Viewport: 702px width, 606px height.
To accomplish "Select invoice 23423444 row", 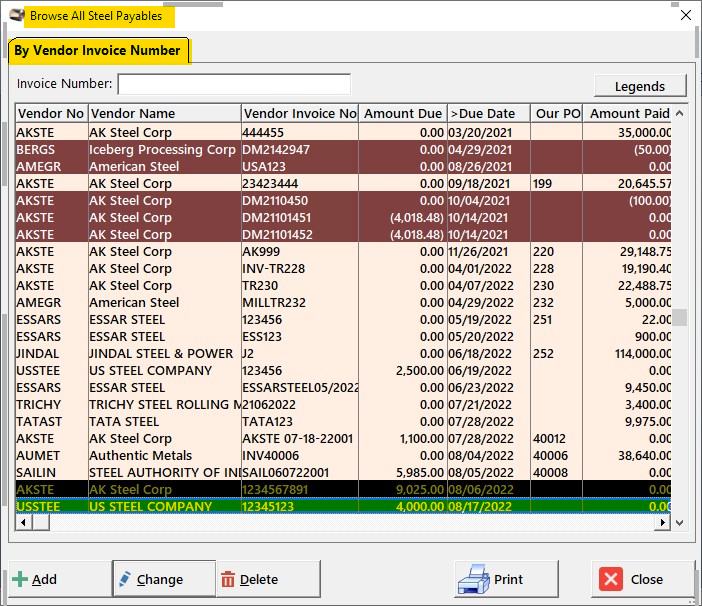I will [x=343, y=184].
